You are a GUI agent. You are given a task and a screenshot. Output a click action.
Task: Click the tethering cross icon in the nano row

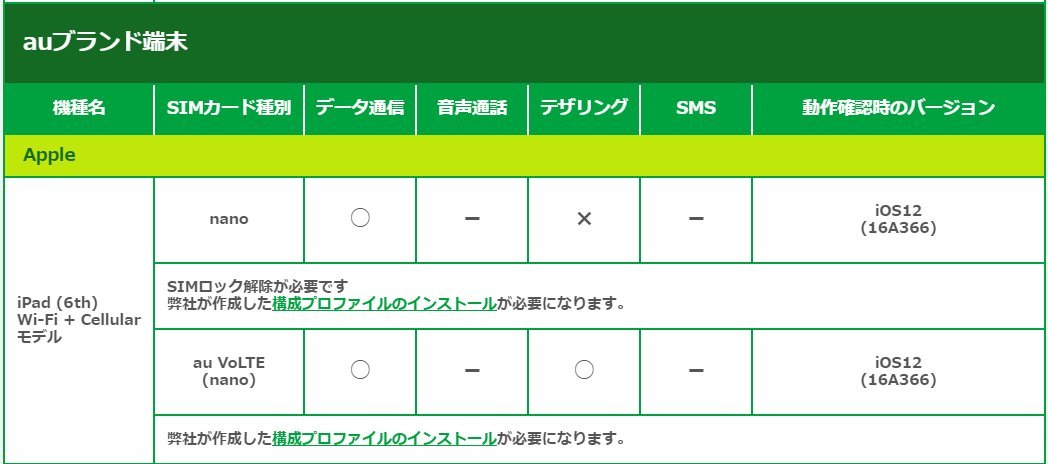(x=585, y=219)
